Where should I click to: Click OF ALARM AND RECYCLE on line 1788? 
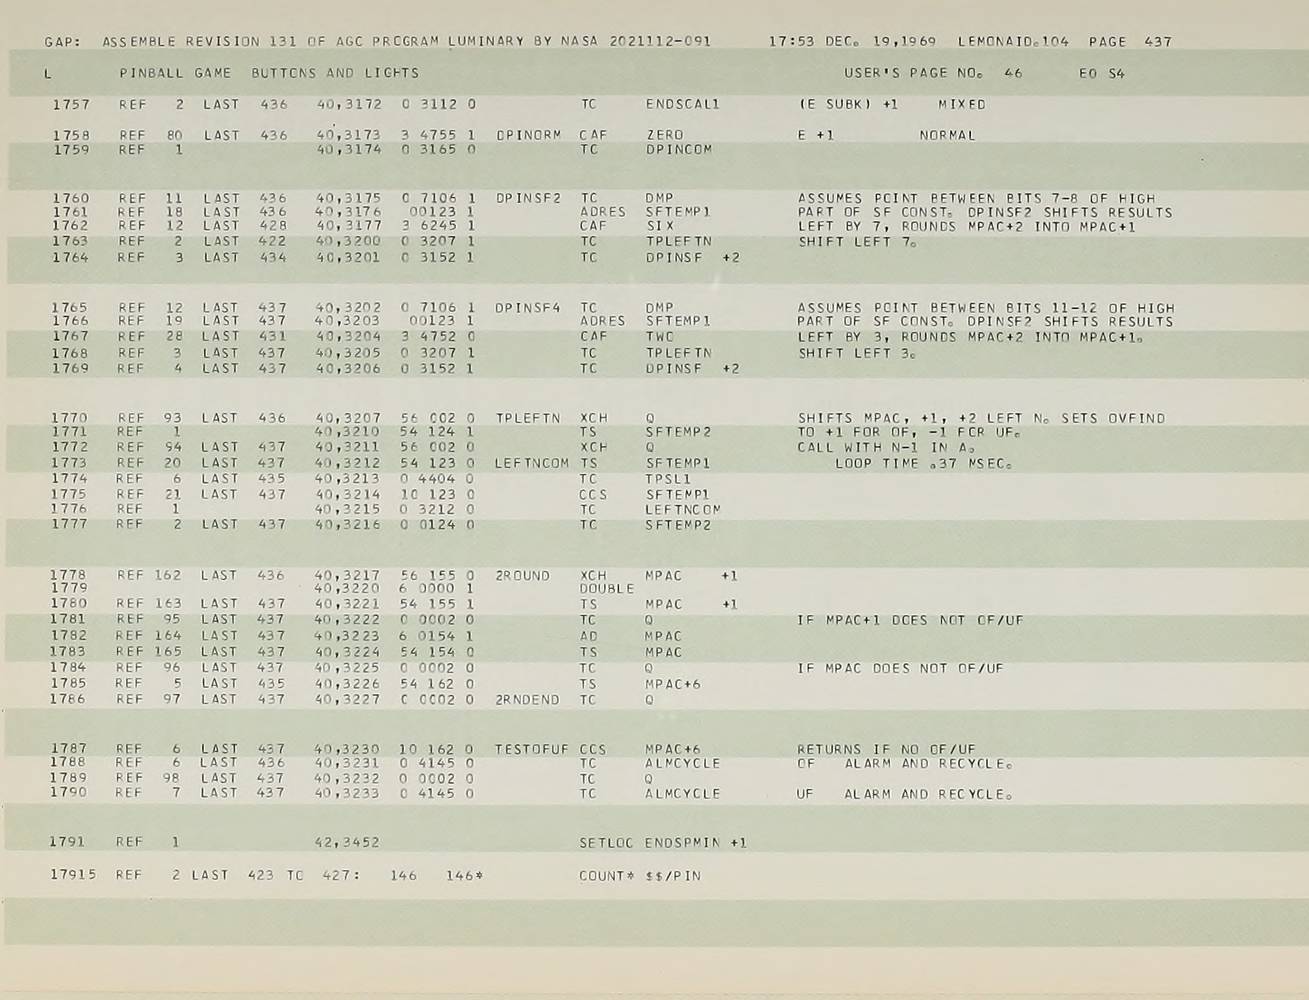905,764
